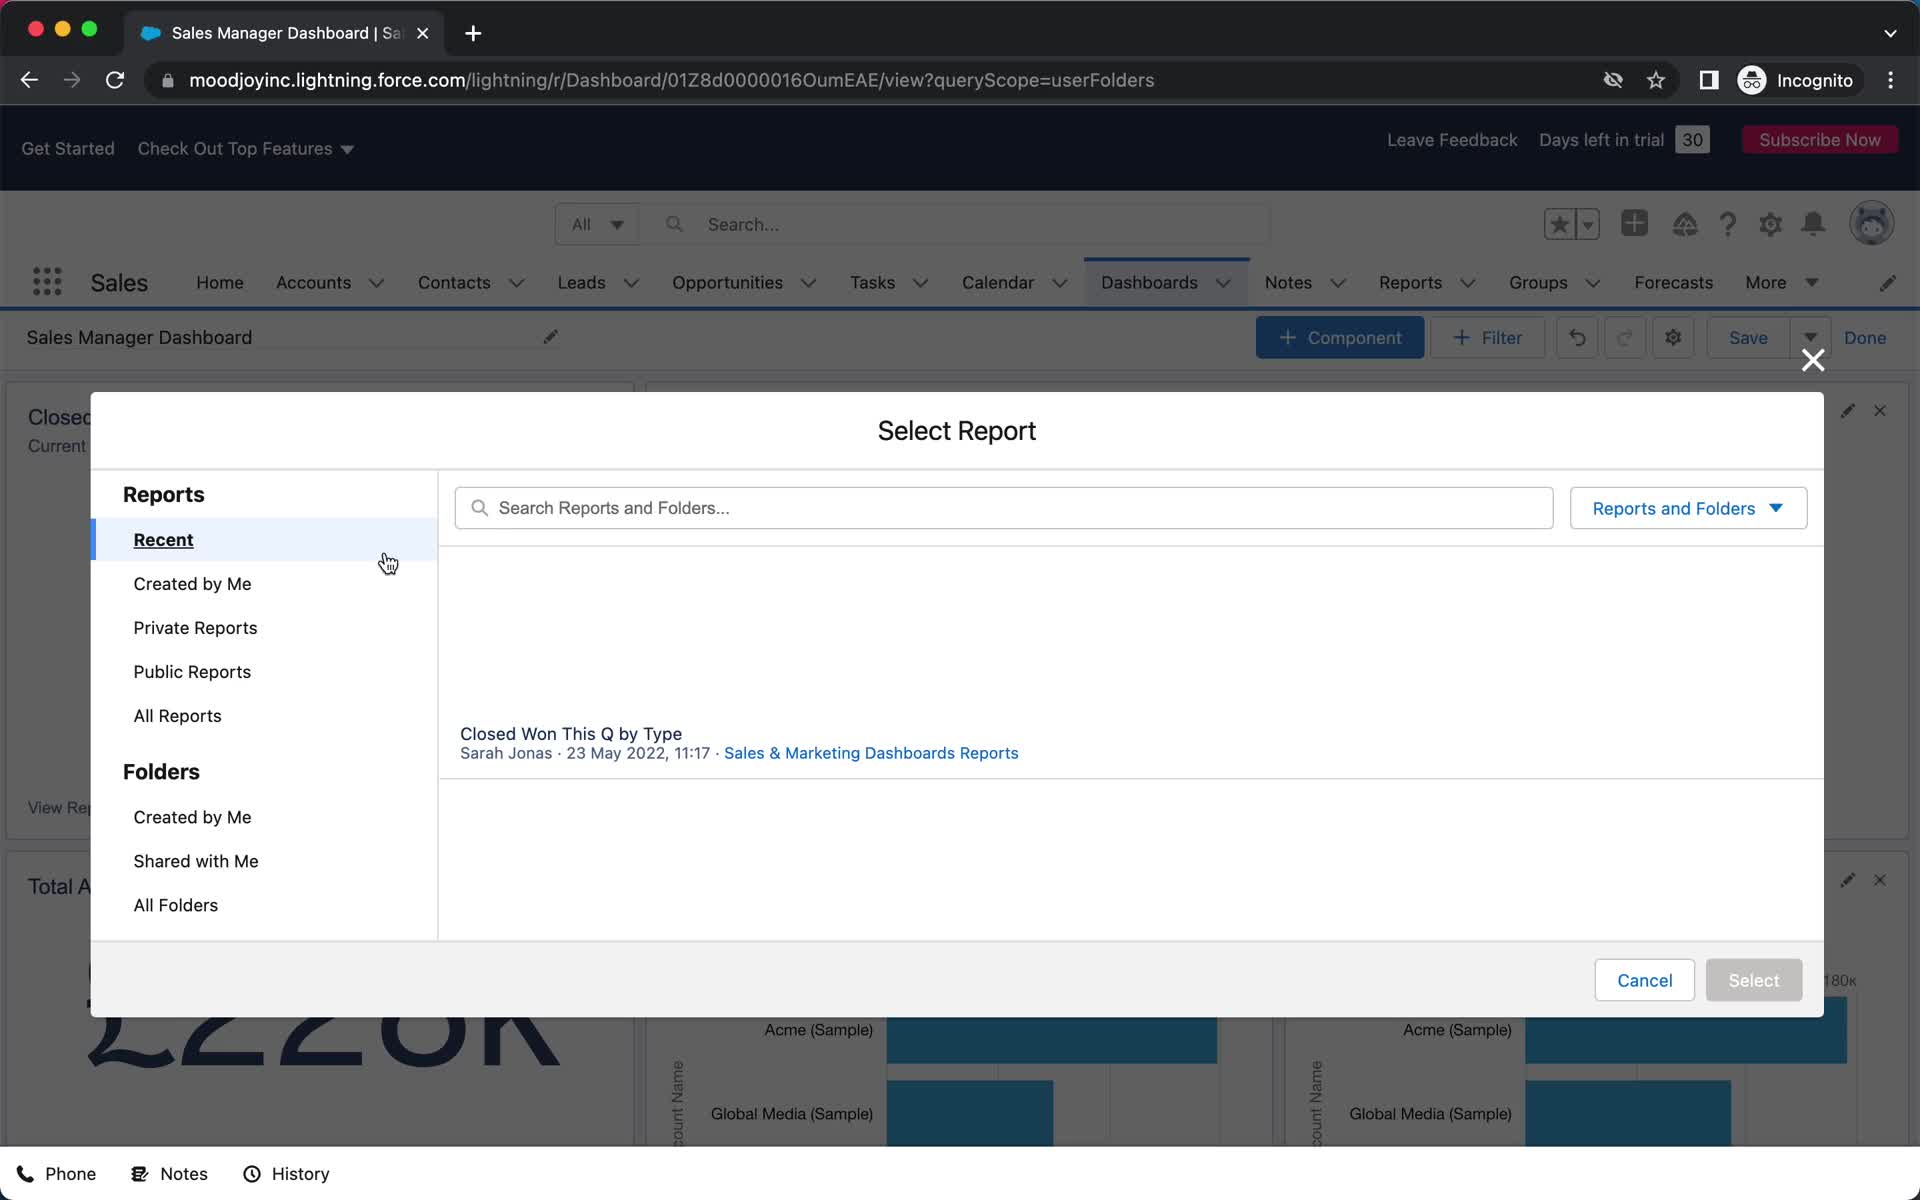Select Shared with Me folder option

point(195,860)
